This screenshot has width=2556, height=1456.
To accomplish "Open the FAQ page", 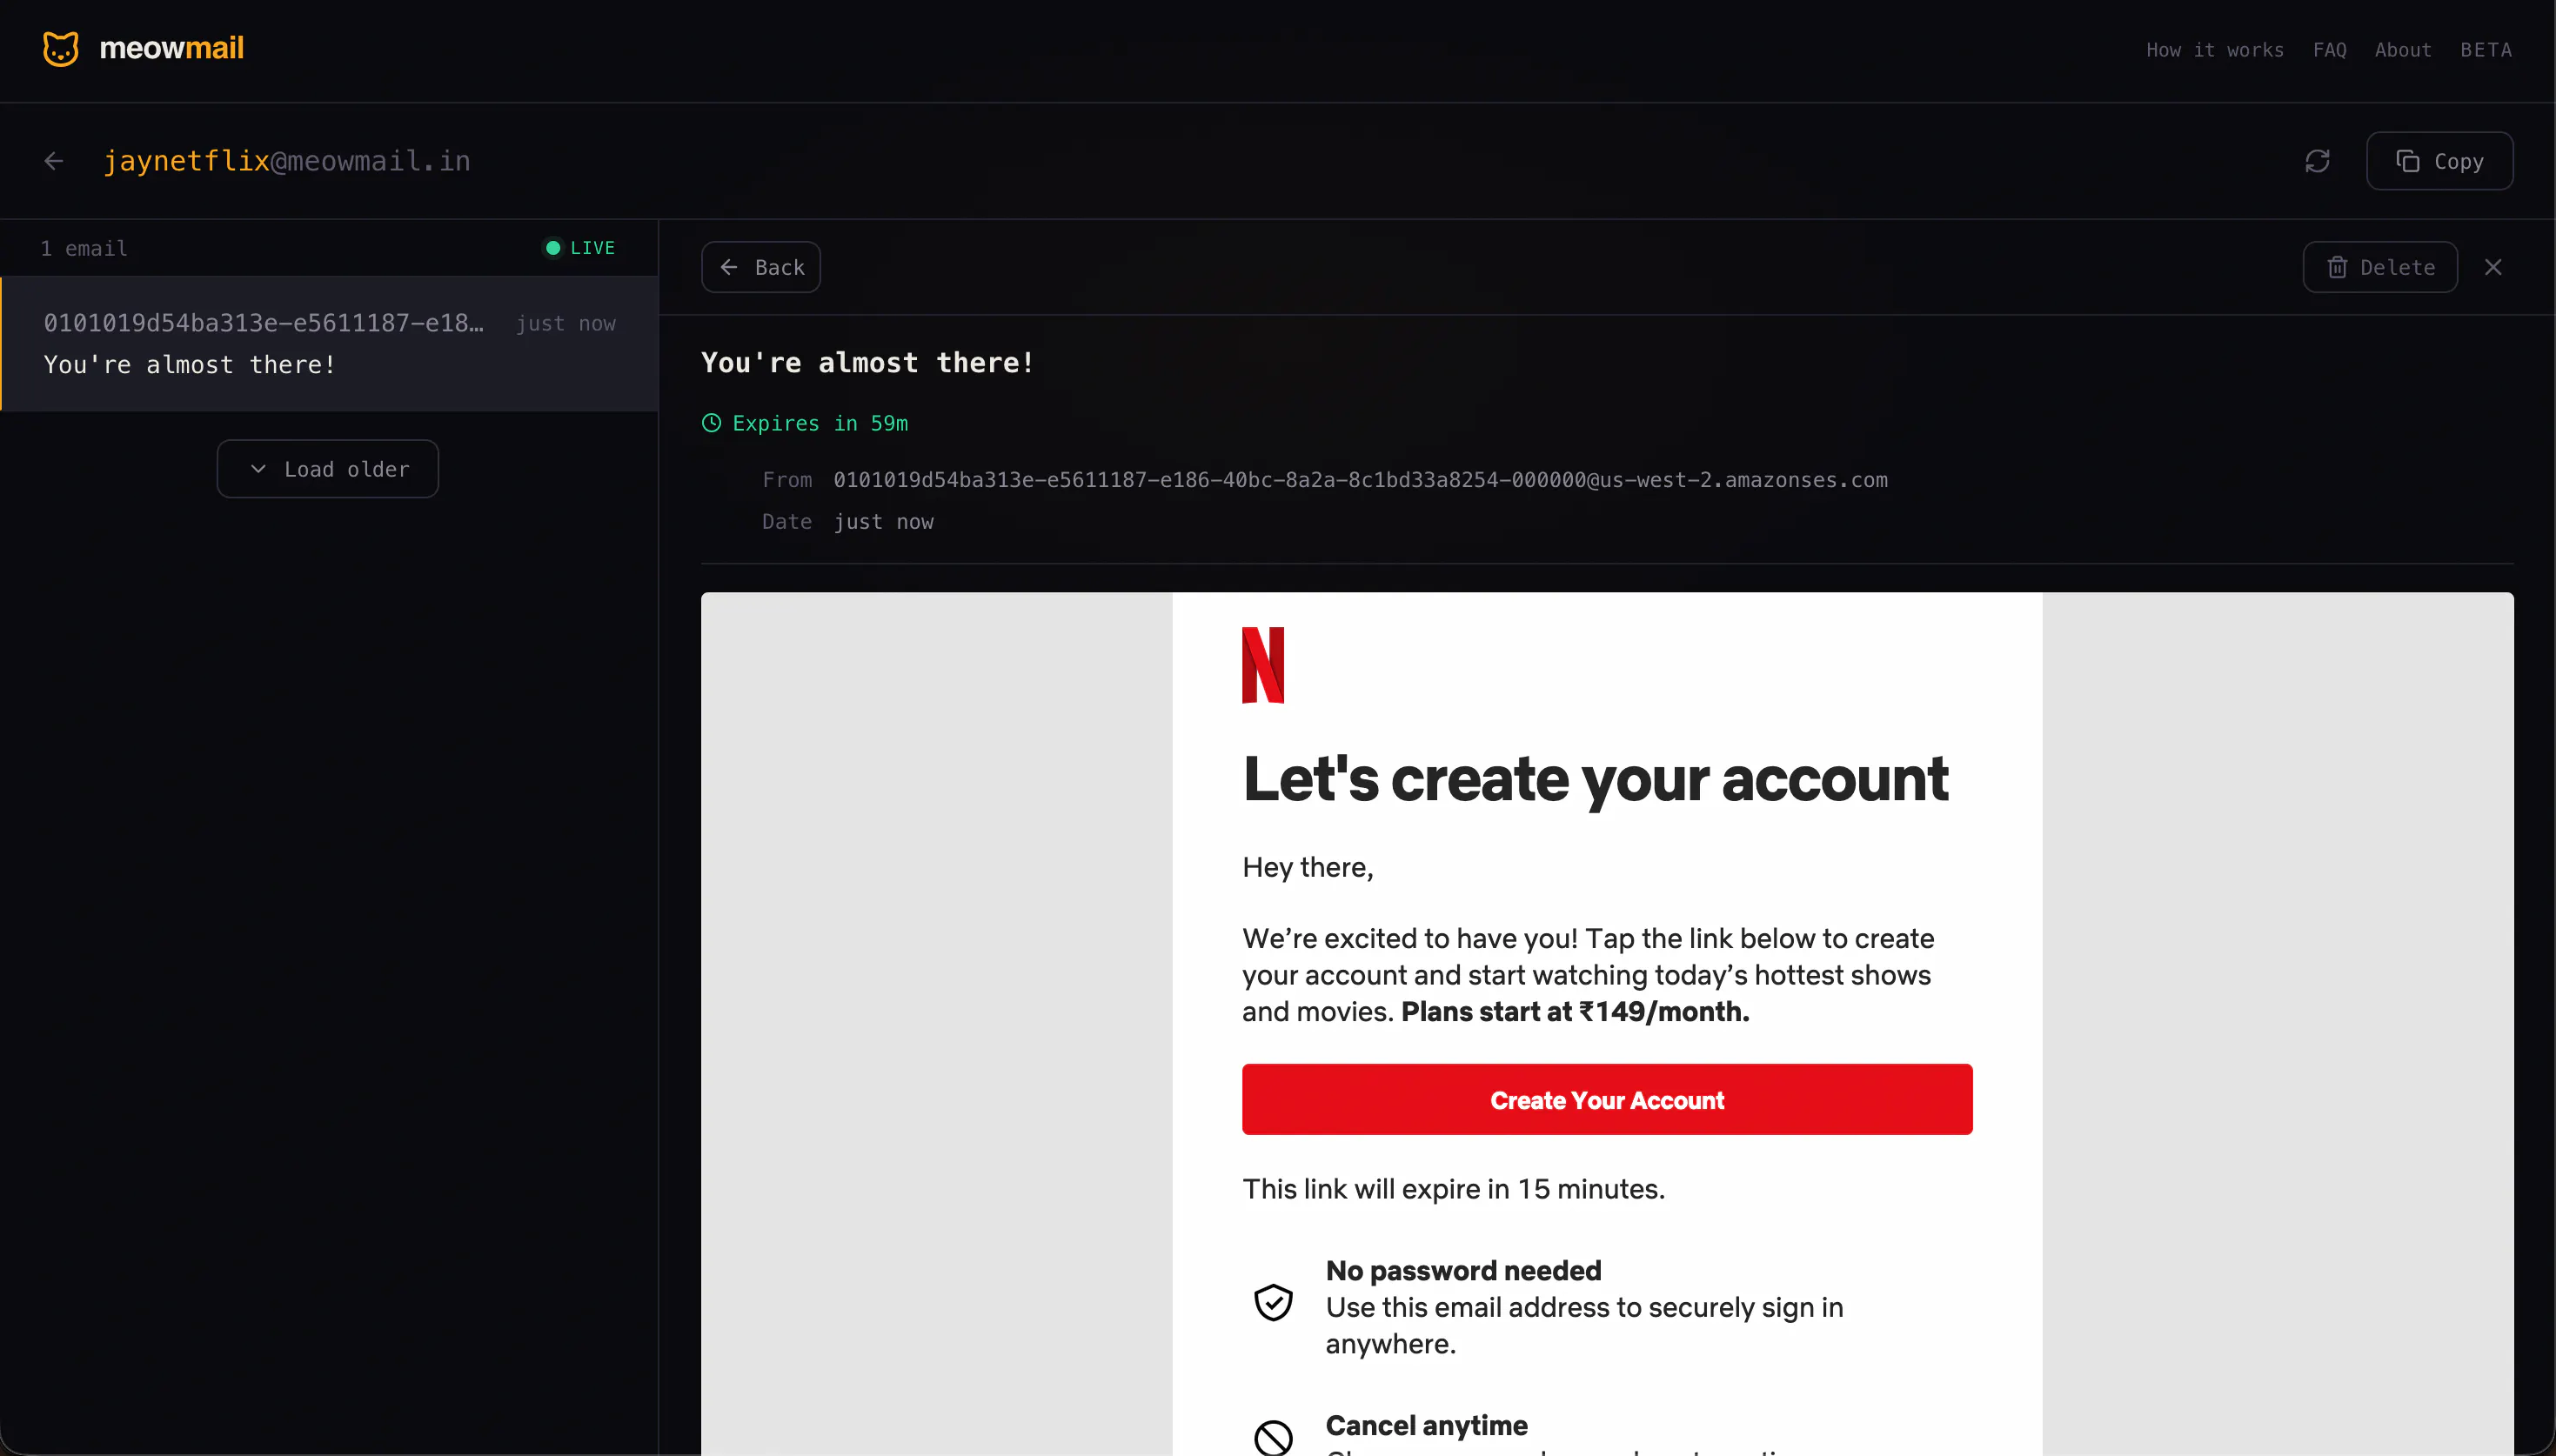I will tap(2330, 50).
